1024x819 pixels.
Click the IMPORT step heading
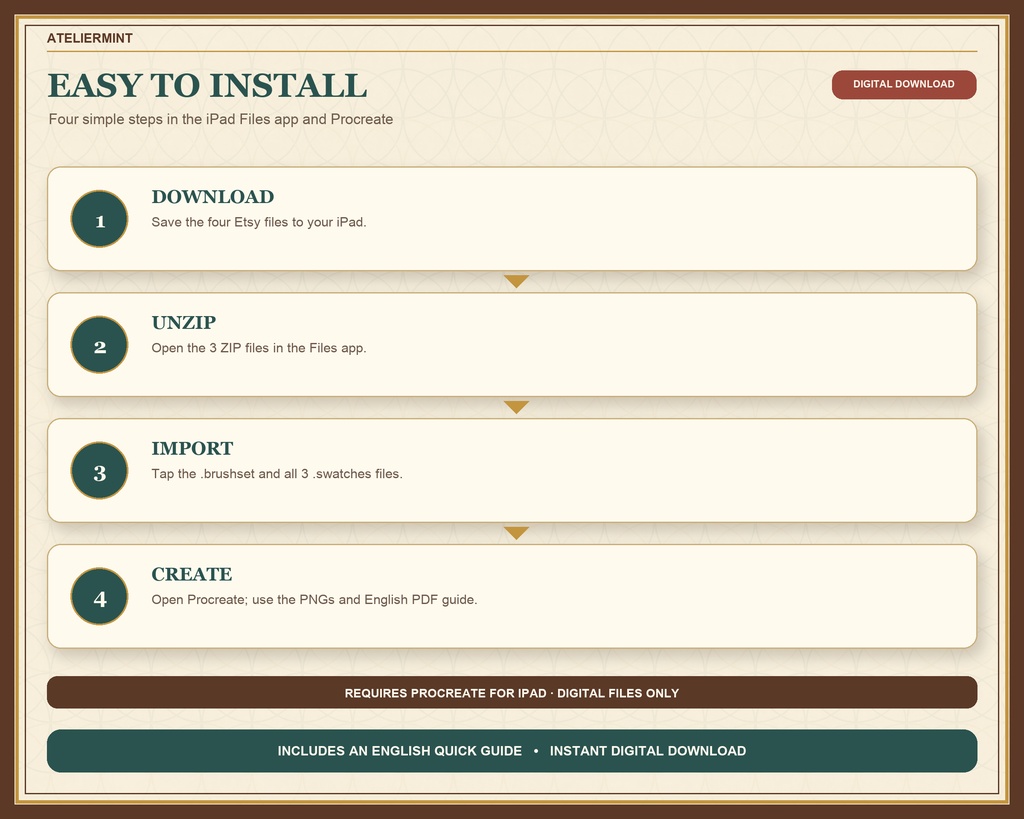pos(192,449)
